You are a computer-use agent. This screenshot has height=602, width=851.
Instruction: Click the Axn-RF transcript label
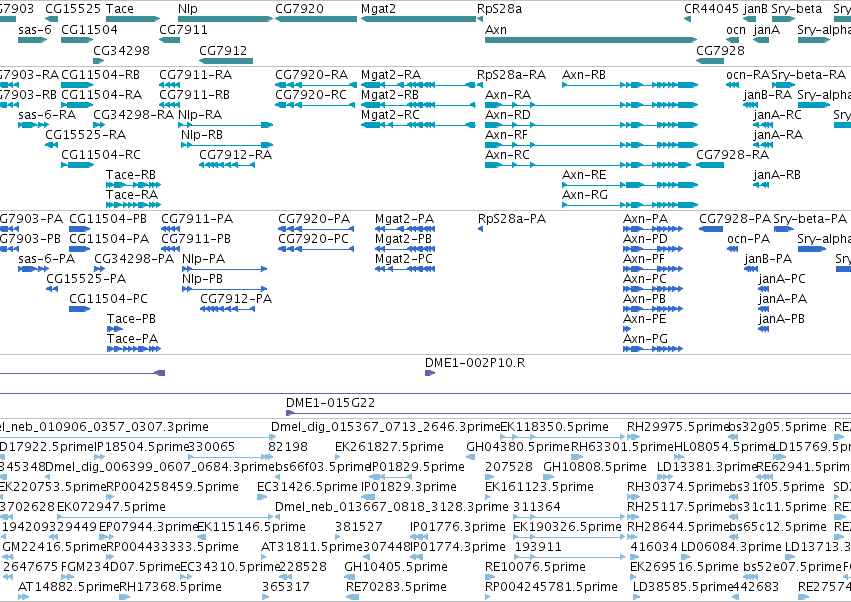point(506,135)
